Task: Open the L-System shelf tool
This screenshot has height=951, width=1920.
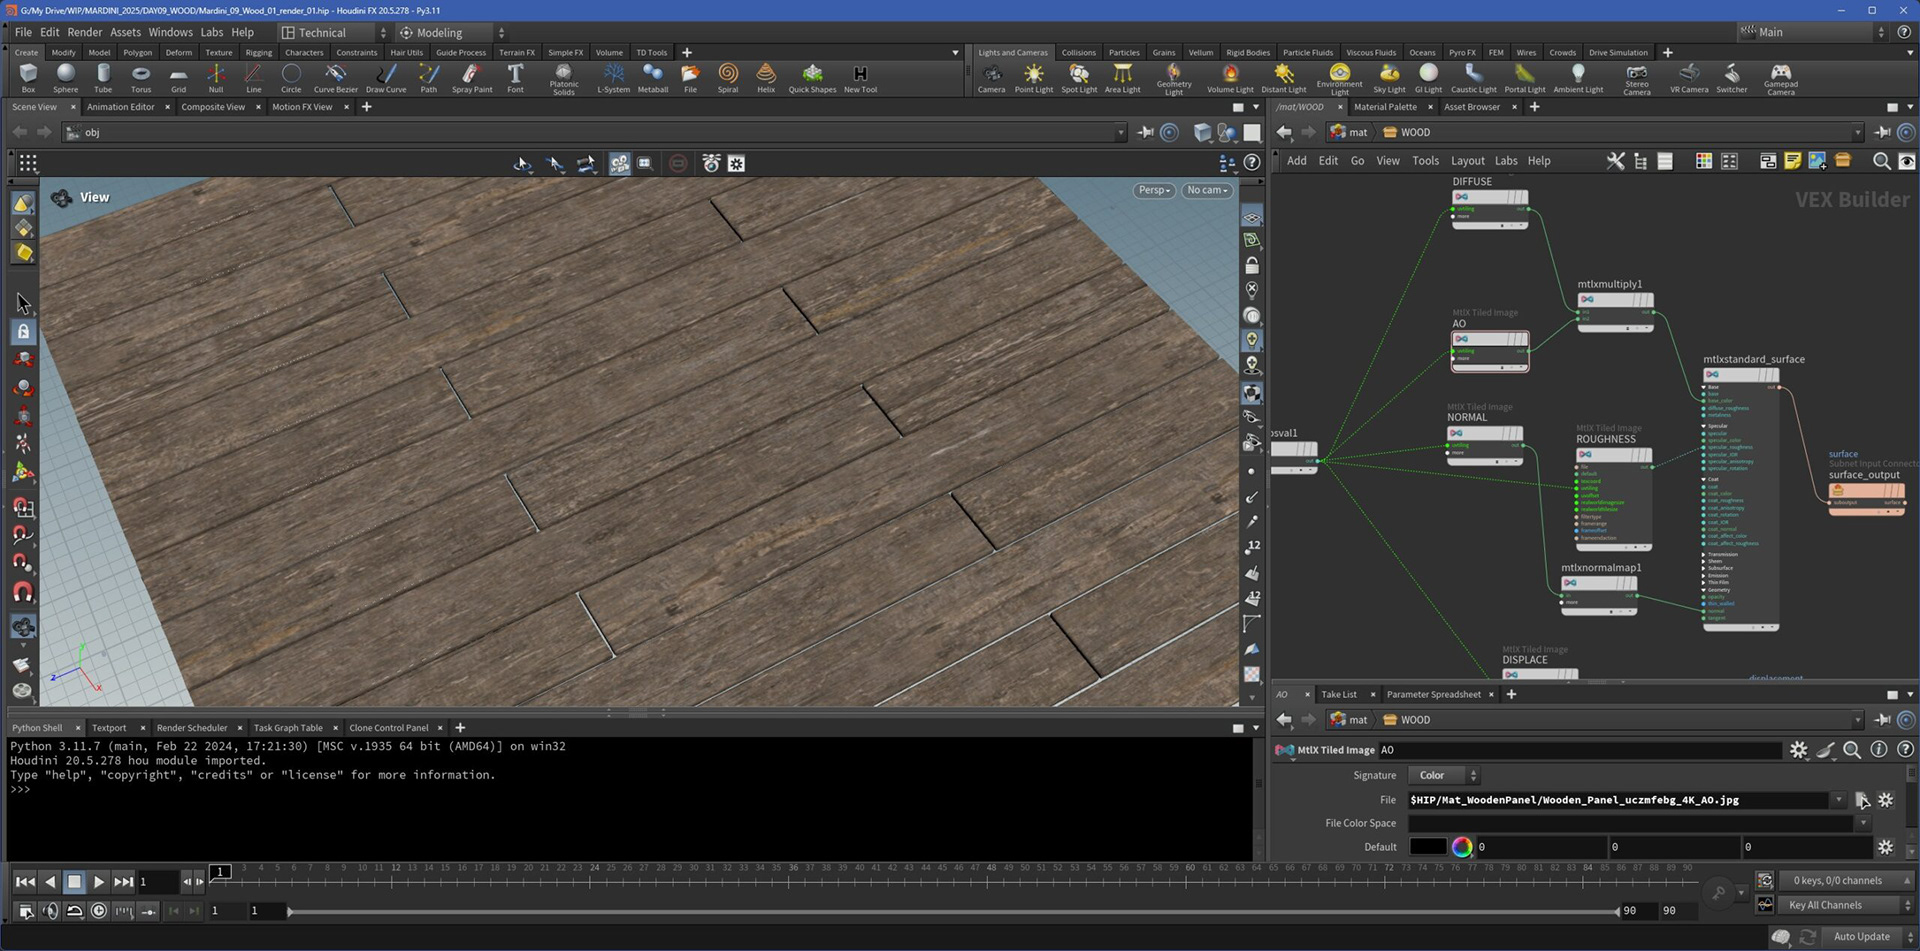Action: click(613, 78)
